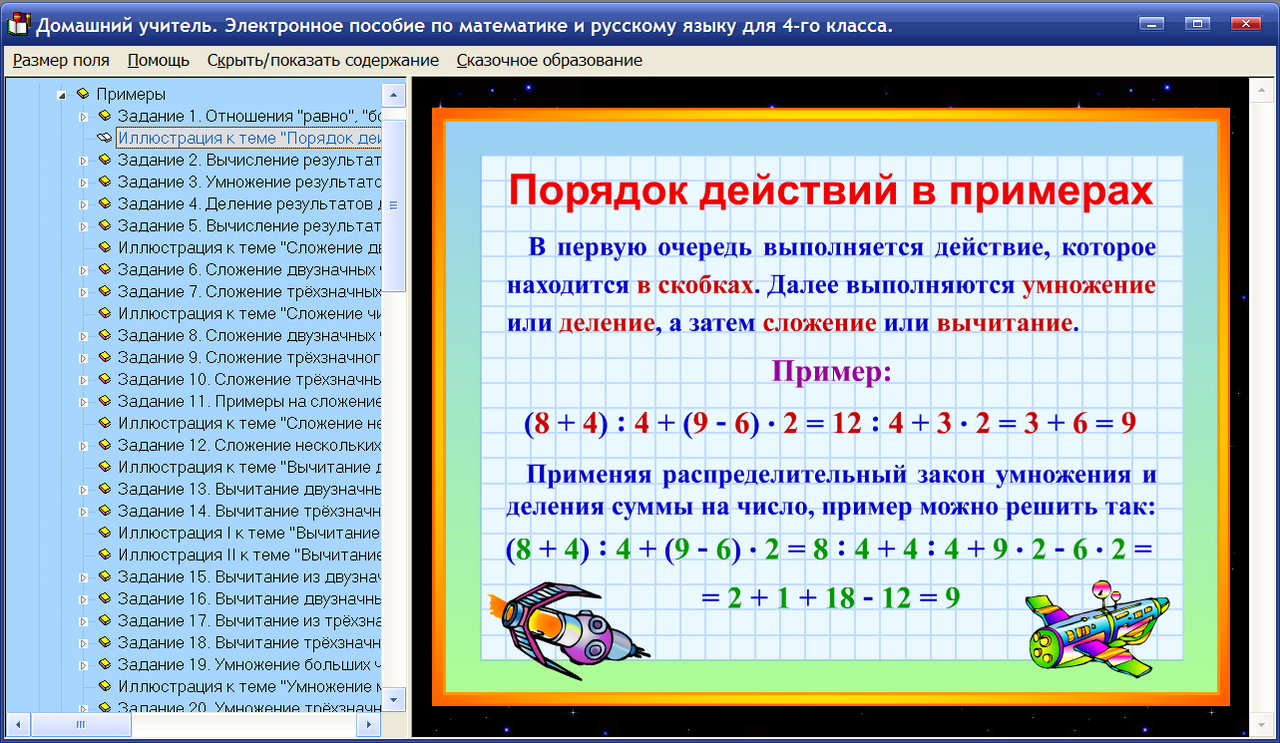Image resolution: width=1280 pixels, height=743 pixels.
Task: Click tree horizontal scrollbar right arrow
Action: point(368,724)
